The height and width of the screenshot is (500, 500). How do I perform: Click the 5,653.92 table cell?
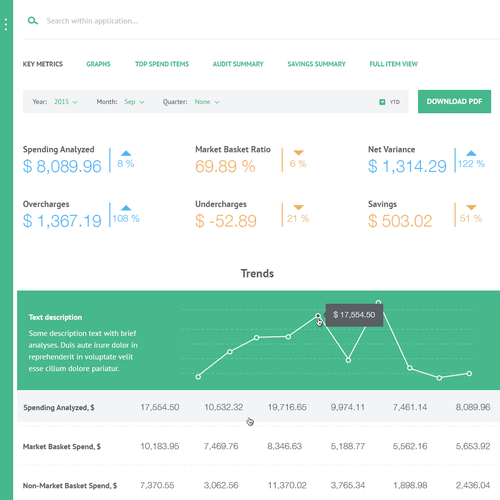[x=473, y=446]
